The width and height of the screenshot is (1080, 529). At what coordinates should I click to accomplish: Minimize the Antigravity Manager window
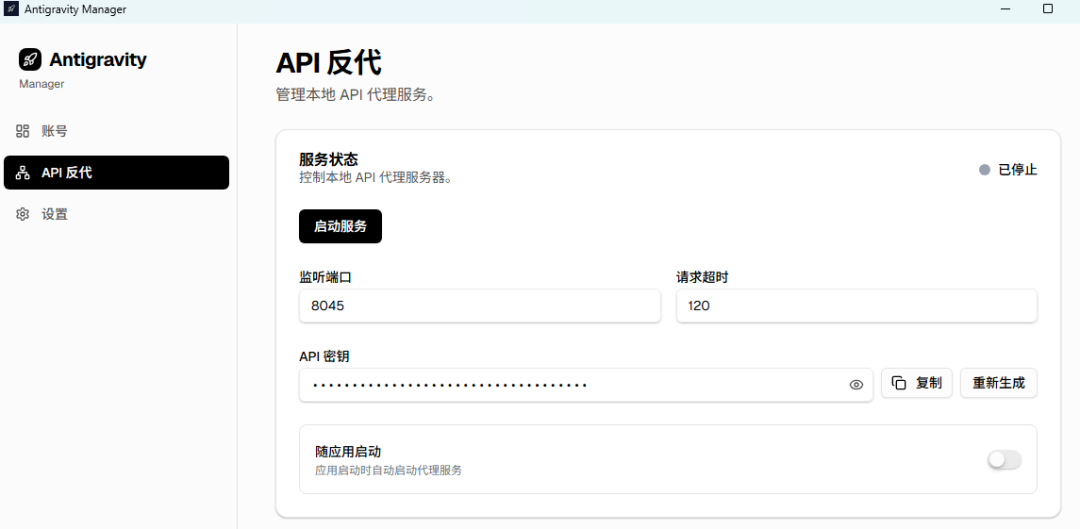coord(1003,9)
